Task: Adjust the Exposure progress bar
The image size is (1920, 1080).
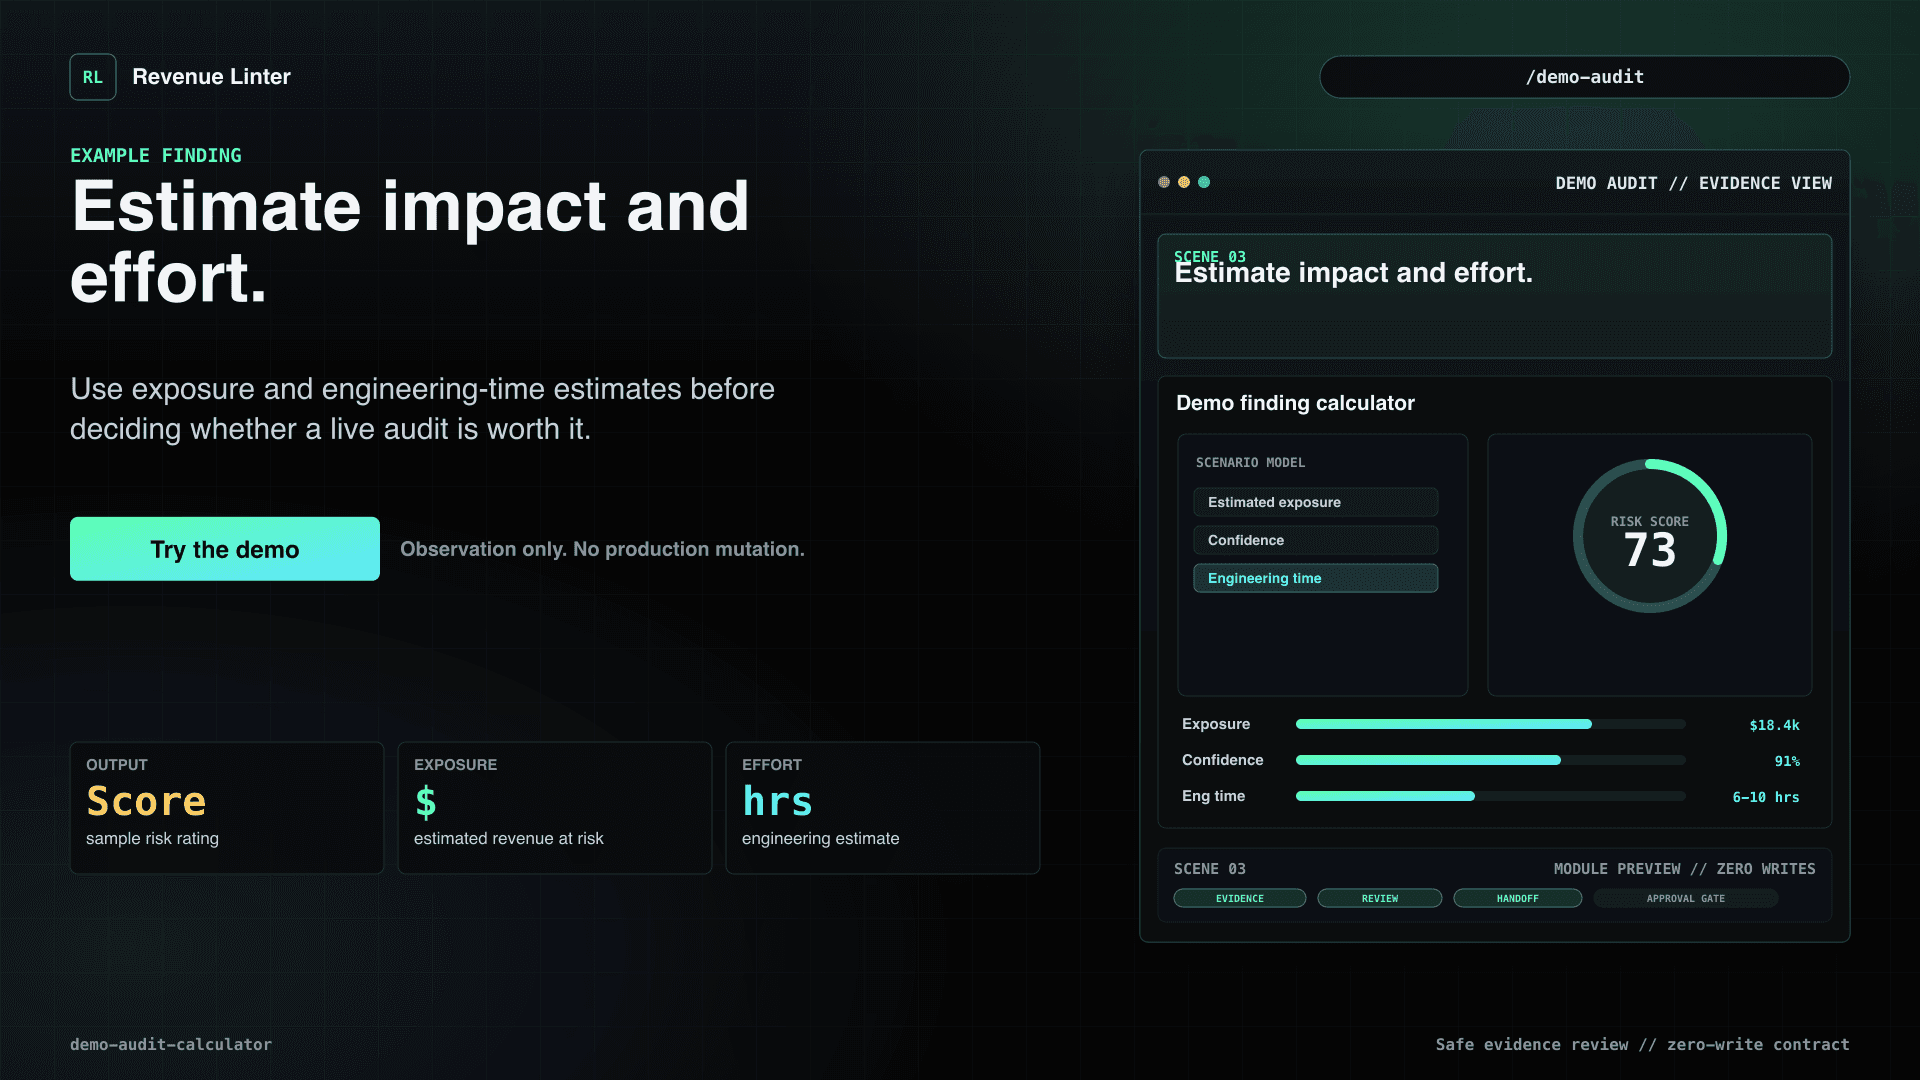Action: click(1490, 724)
